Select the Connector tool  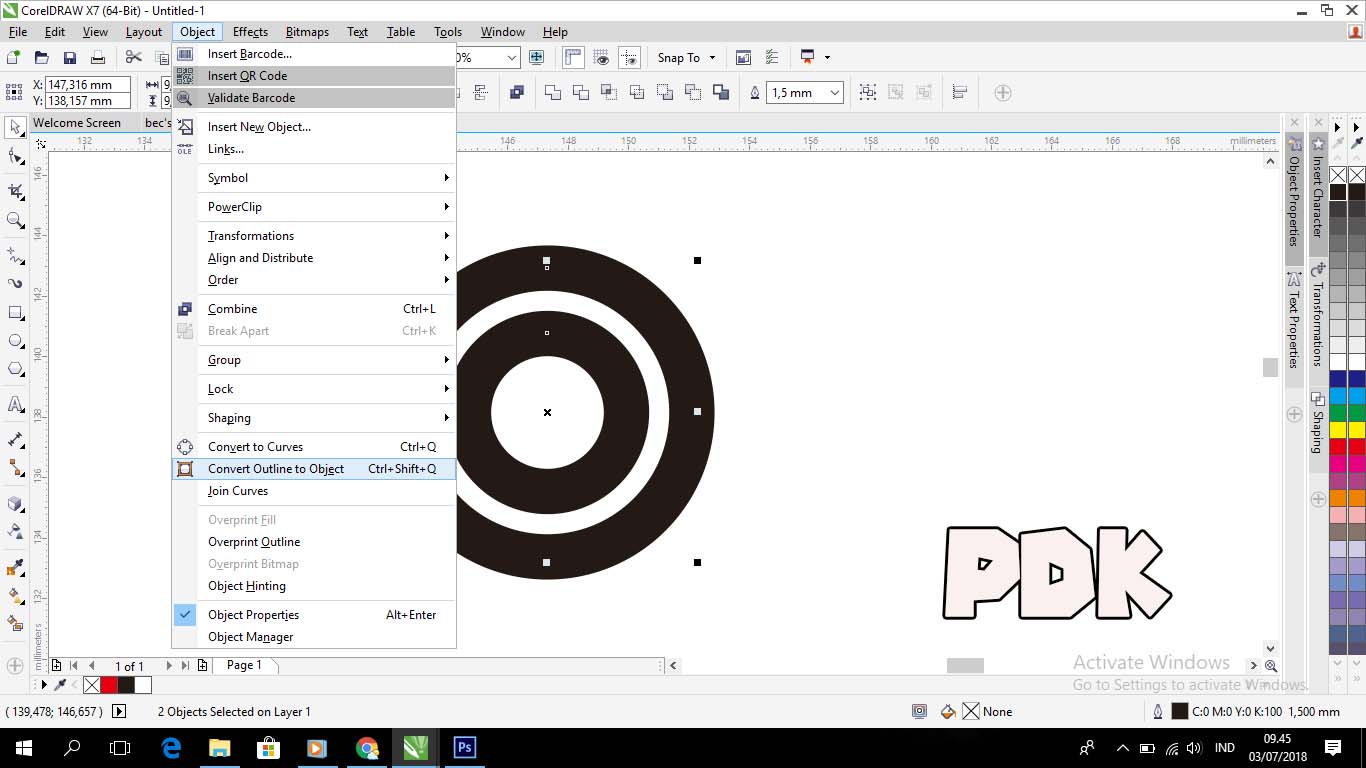15,468
